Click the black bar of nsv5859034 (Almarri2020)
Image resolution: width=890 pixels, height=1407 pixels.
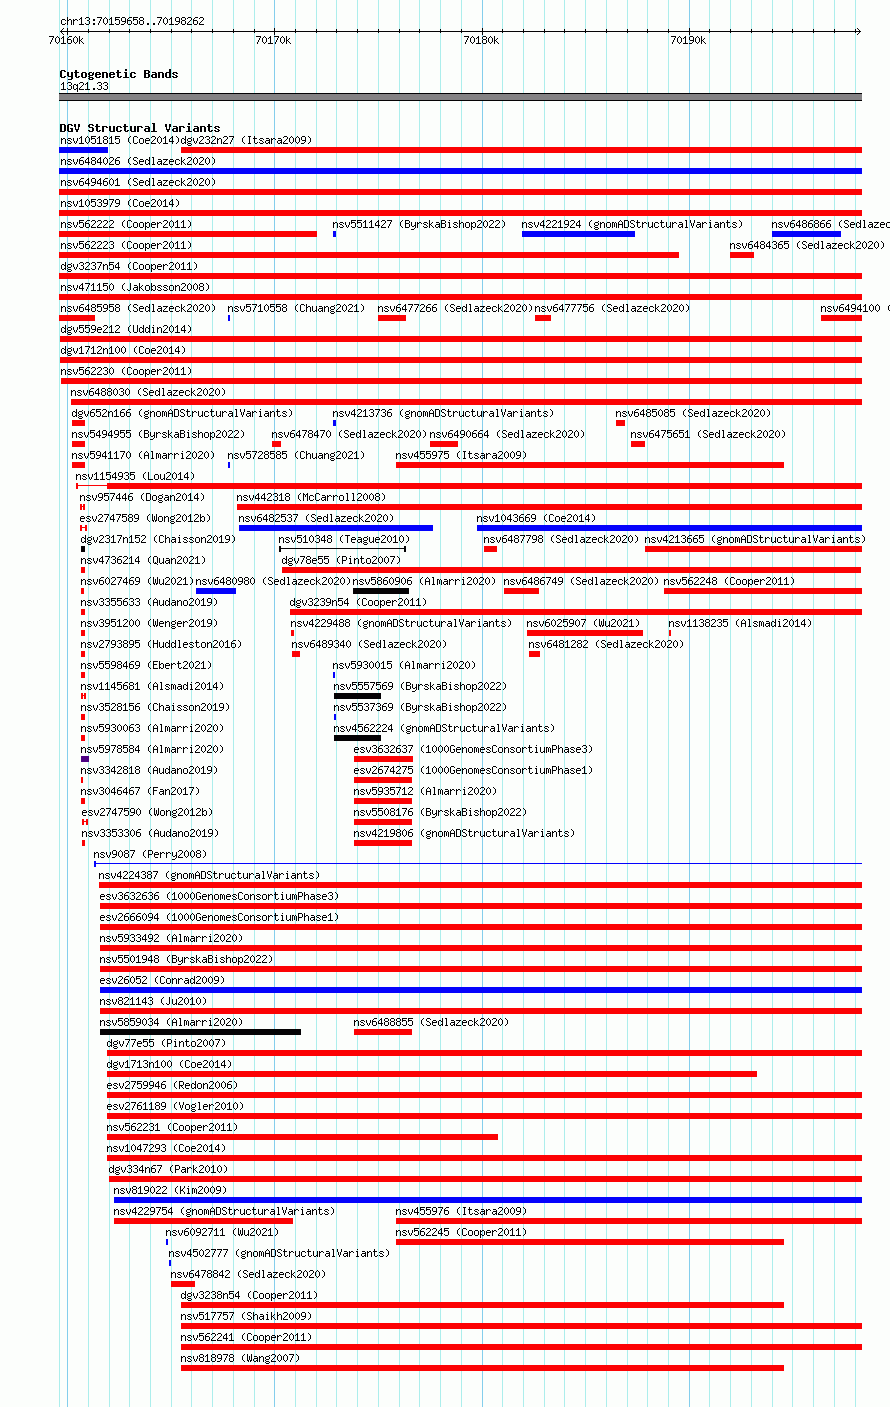coord(200,1032)
